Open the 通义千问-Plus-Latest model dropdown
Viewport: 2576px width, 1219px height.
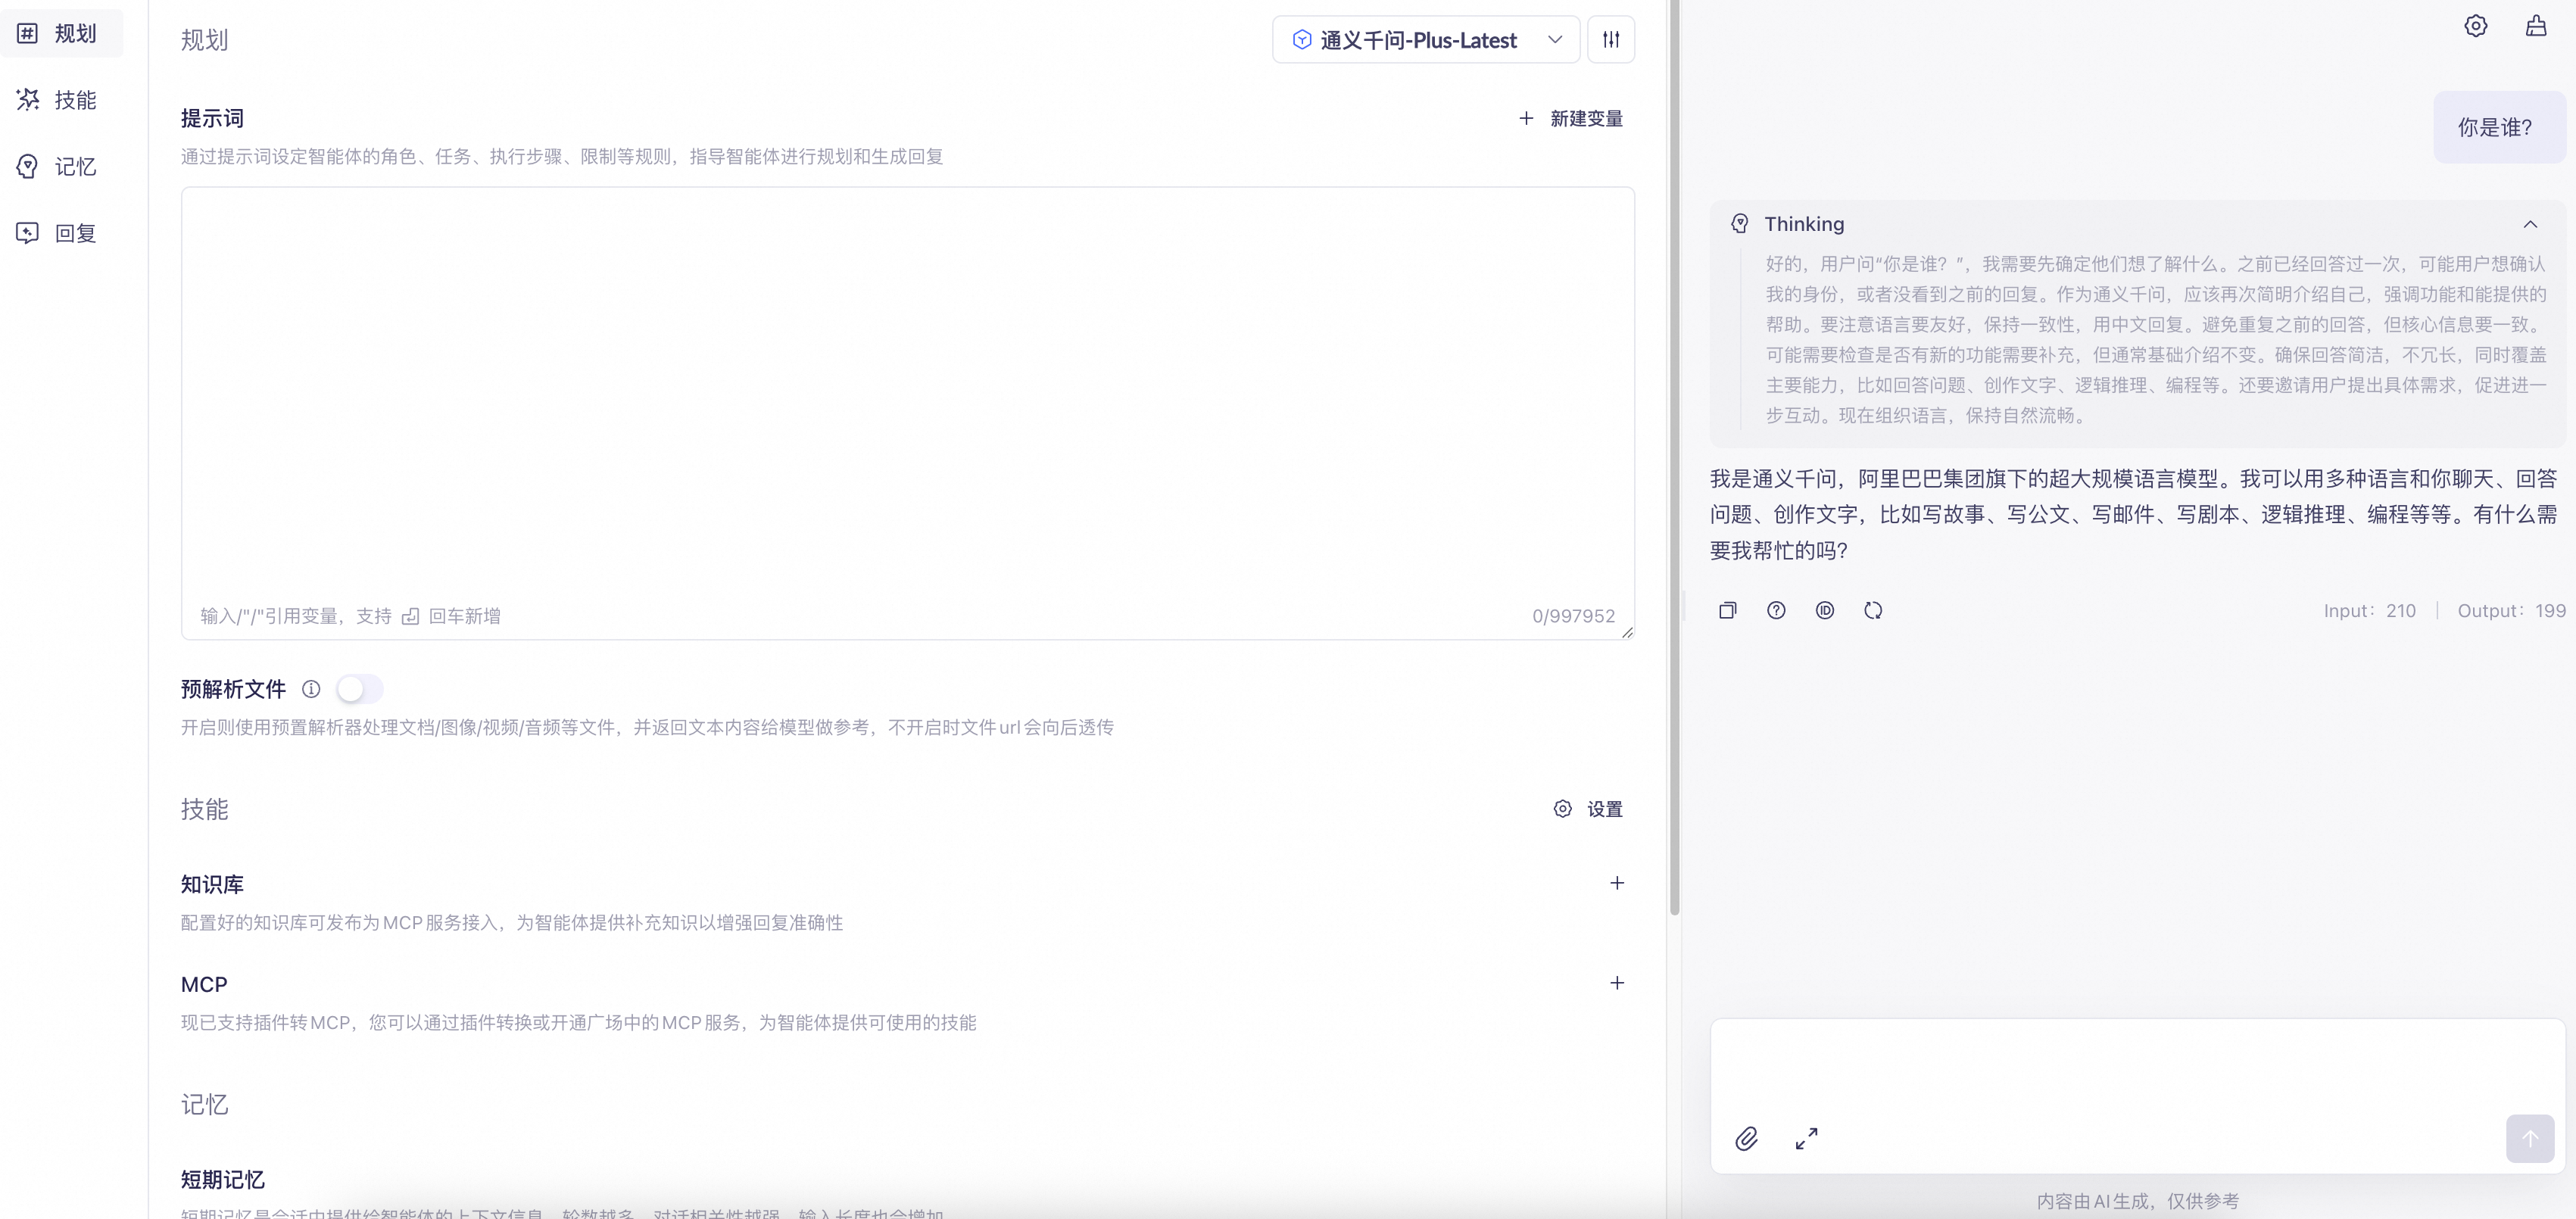click(1425, 40)
